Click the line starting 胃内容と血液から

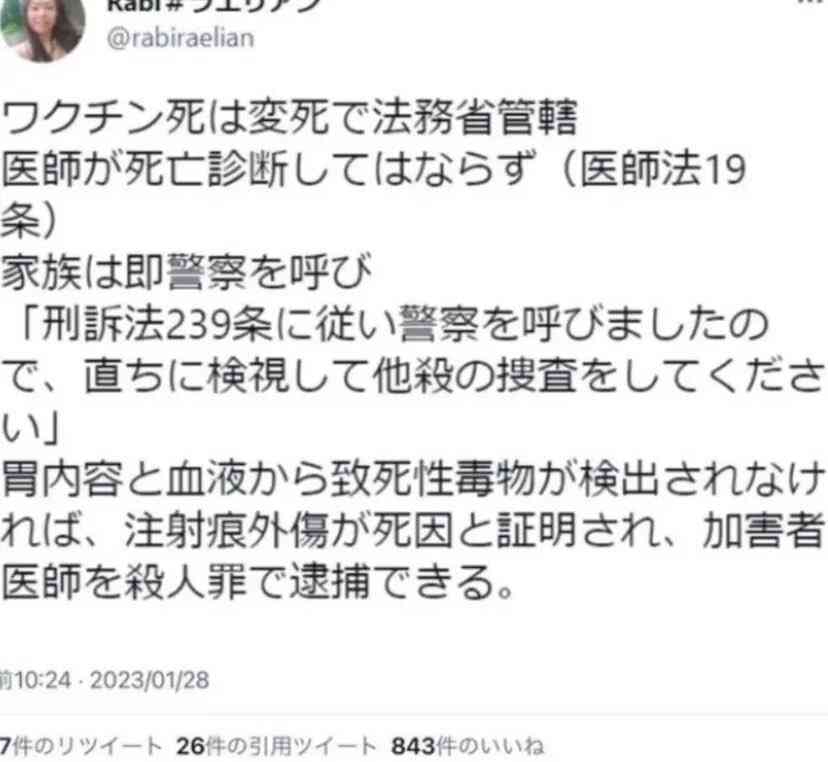414,479
